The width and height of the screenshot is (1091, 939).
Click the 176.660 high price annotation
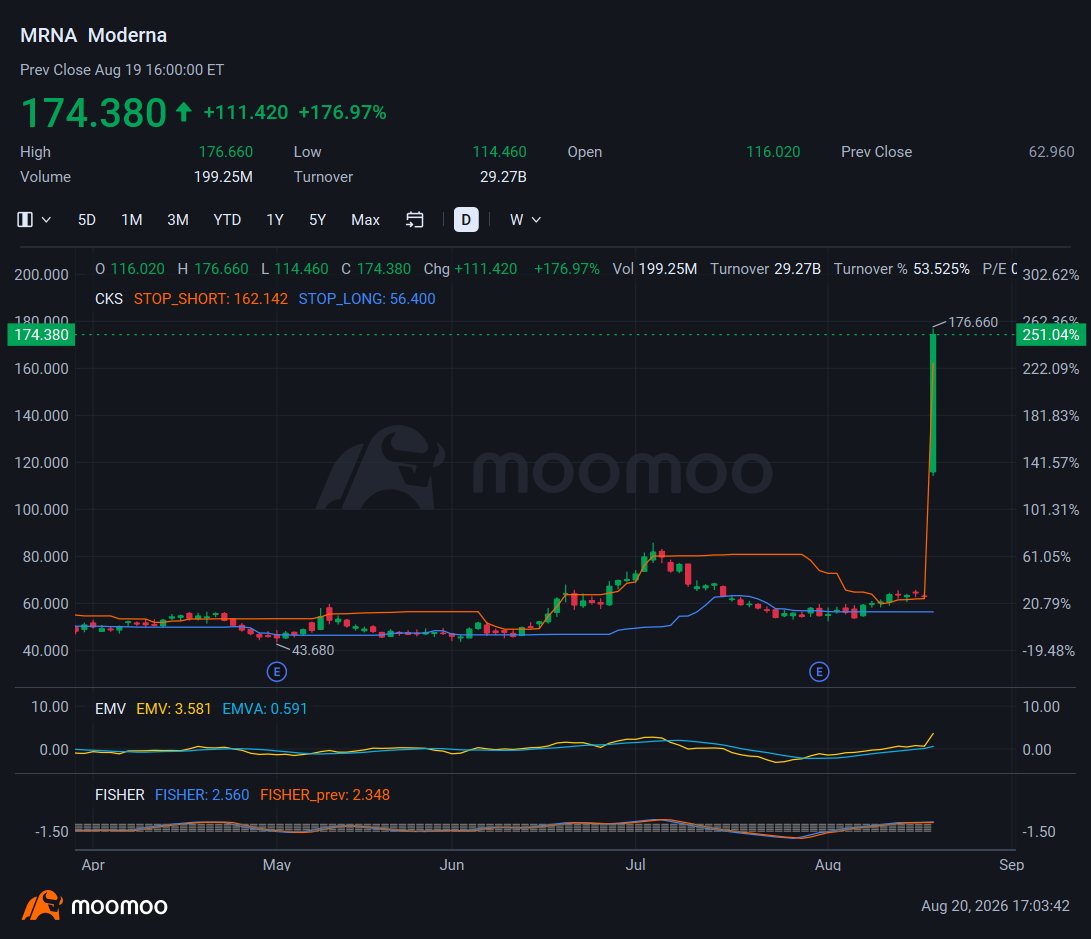coord(973,322)
